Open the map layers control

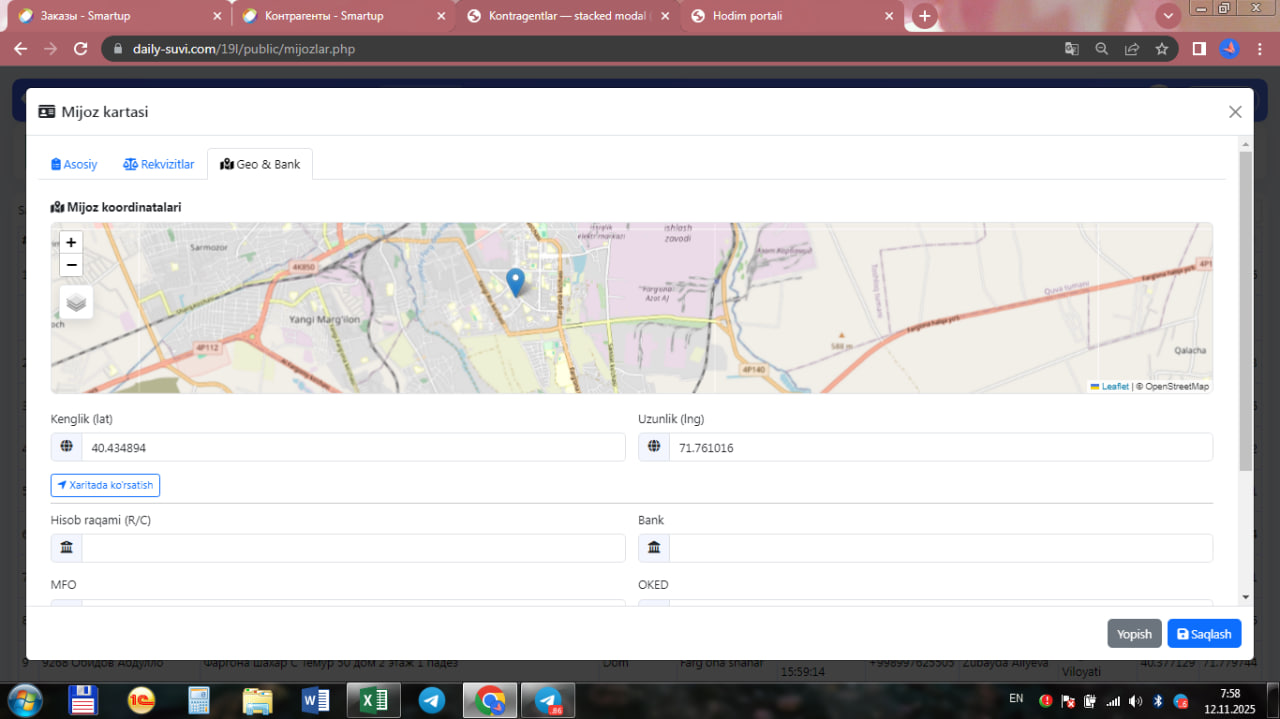[77, 302]
